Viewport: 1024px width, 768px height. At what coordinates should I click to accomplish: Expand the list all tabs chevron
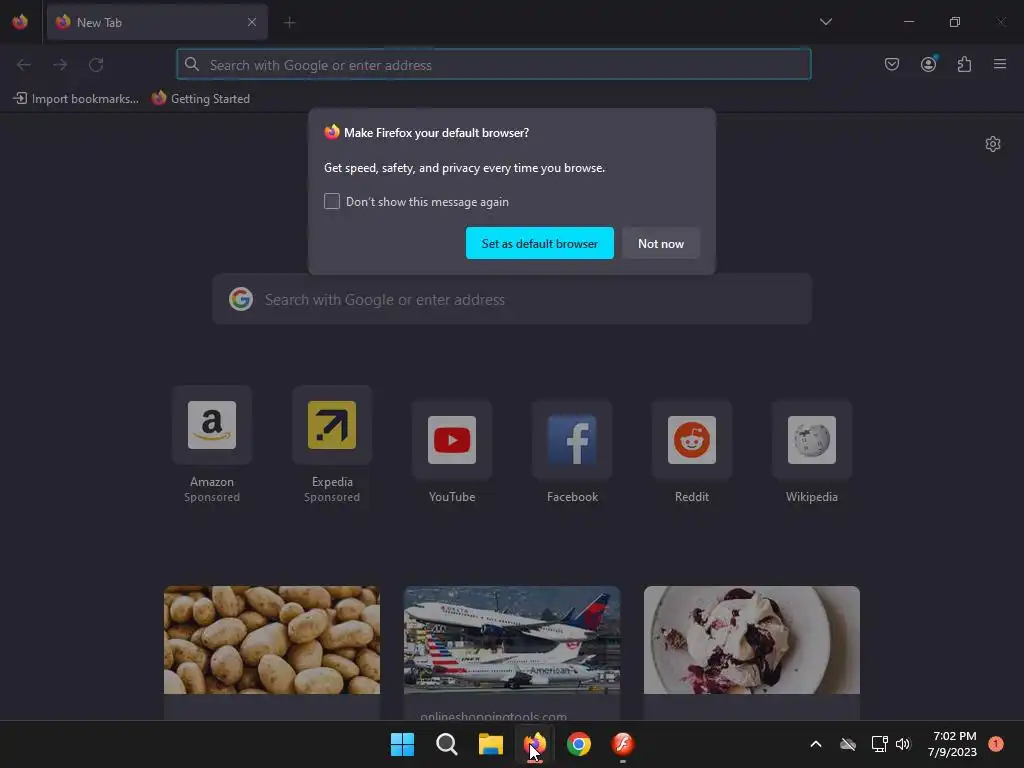pos(825,22)
